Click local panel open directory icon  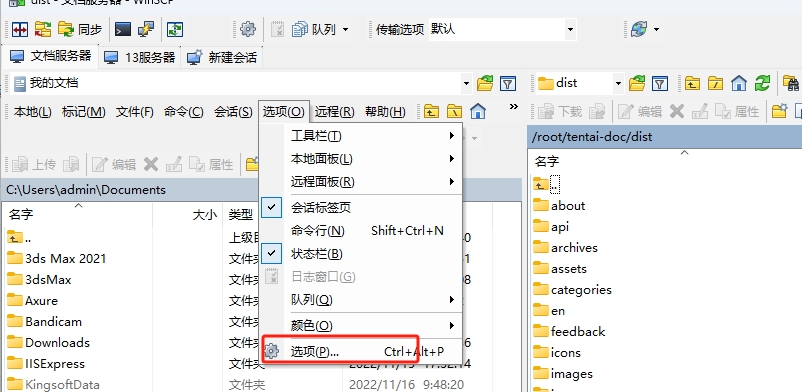pos(485,83)
